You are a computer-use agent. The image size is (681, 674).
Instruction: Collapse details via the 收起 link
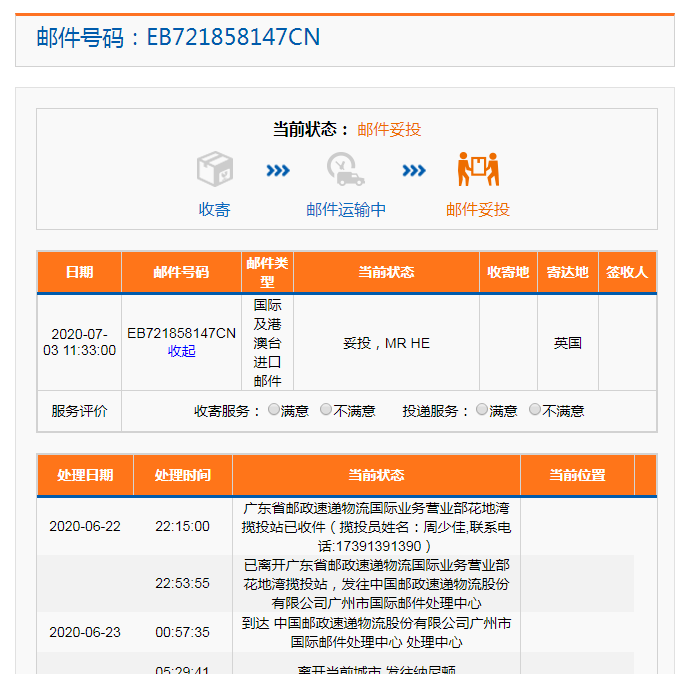pyautogui.click(x=182, y=351)
